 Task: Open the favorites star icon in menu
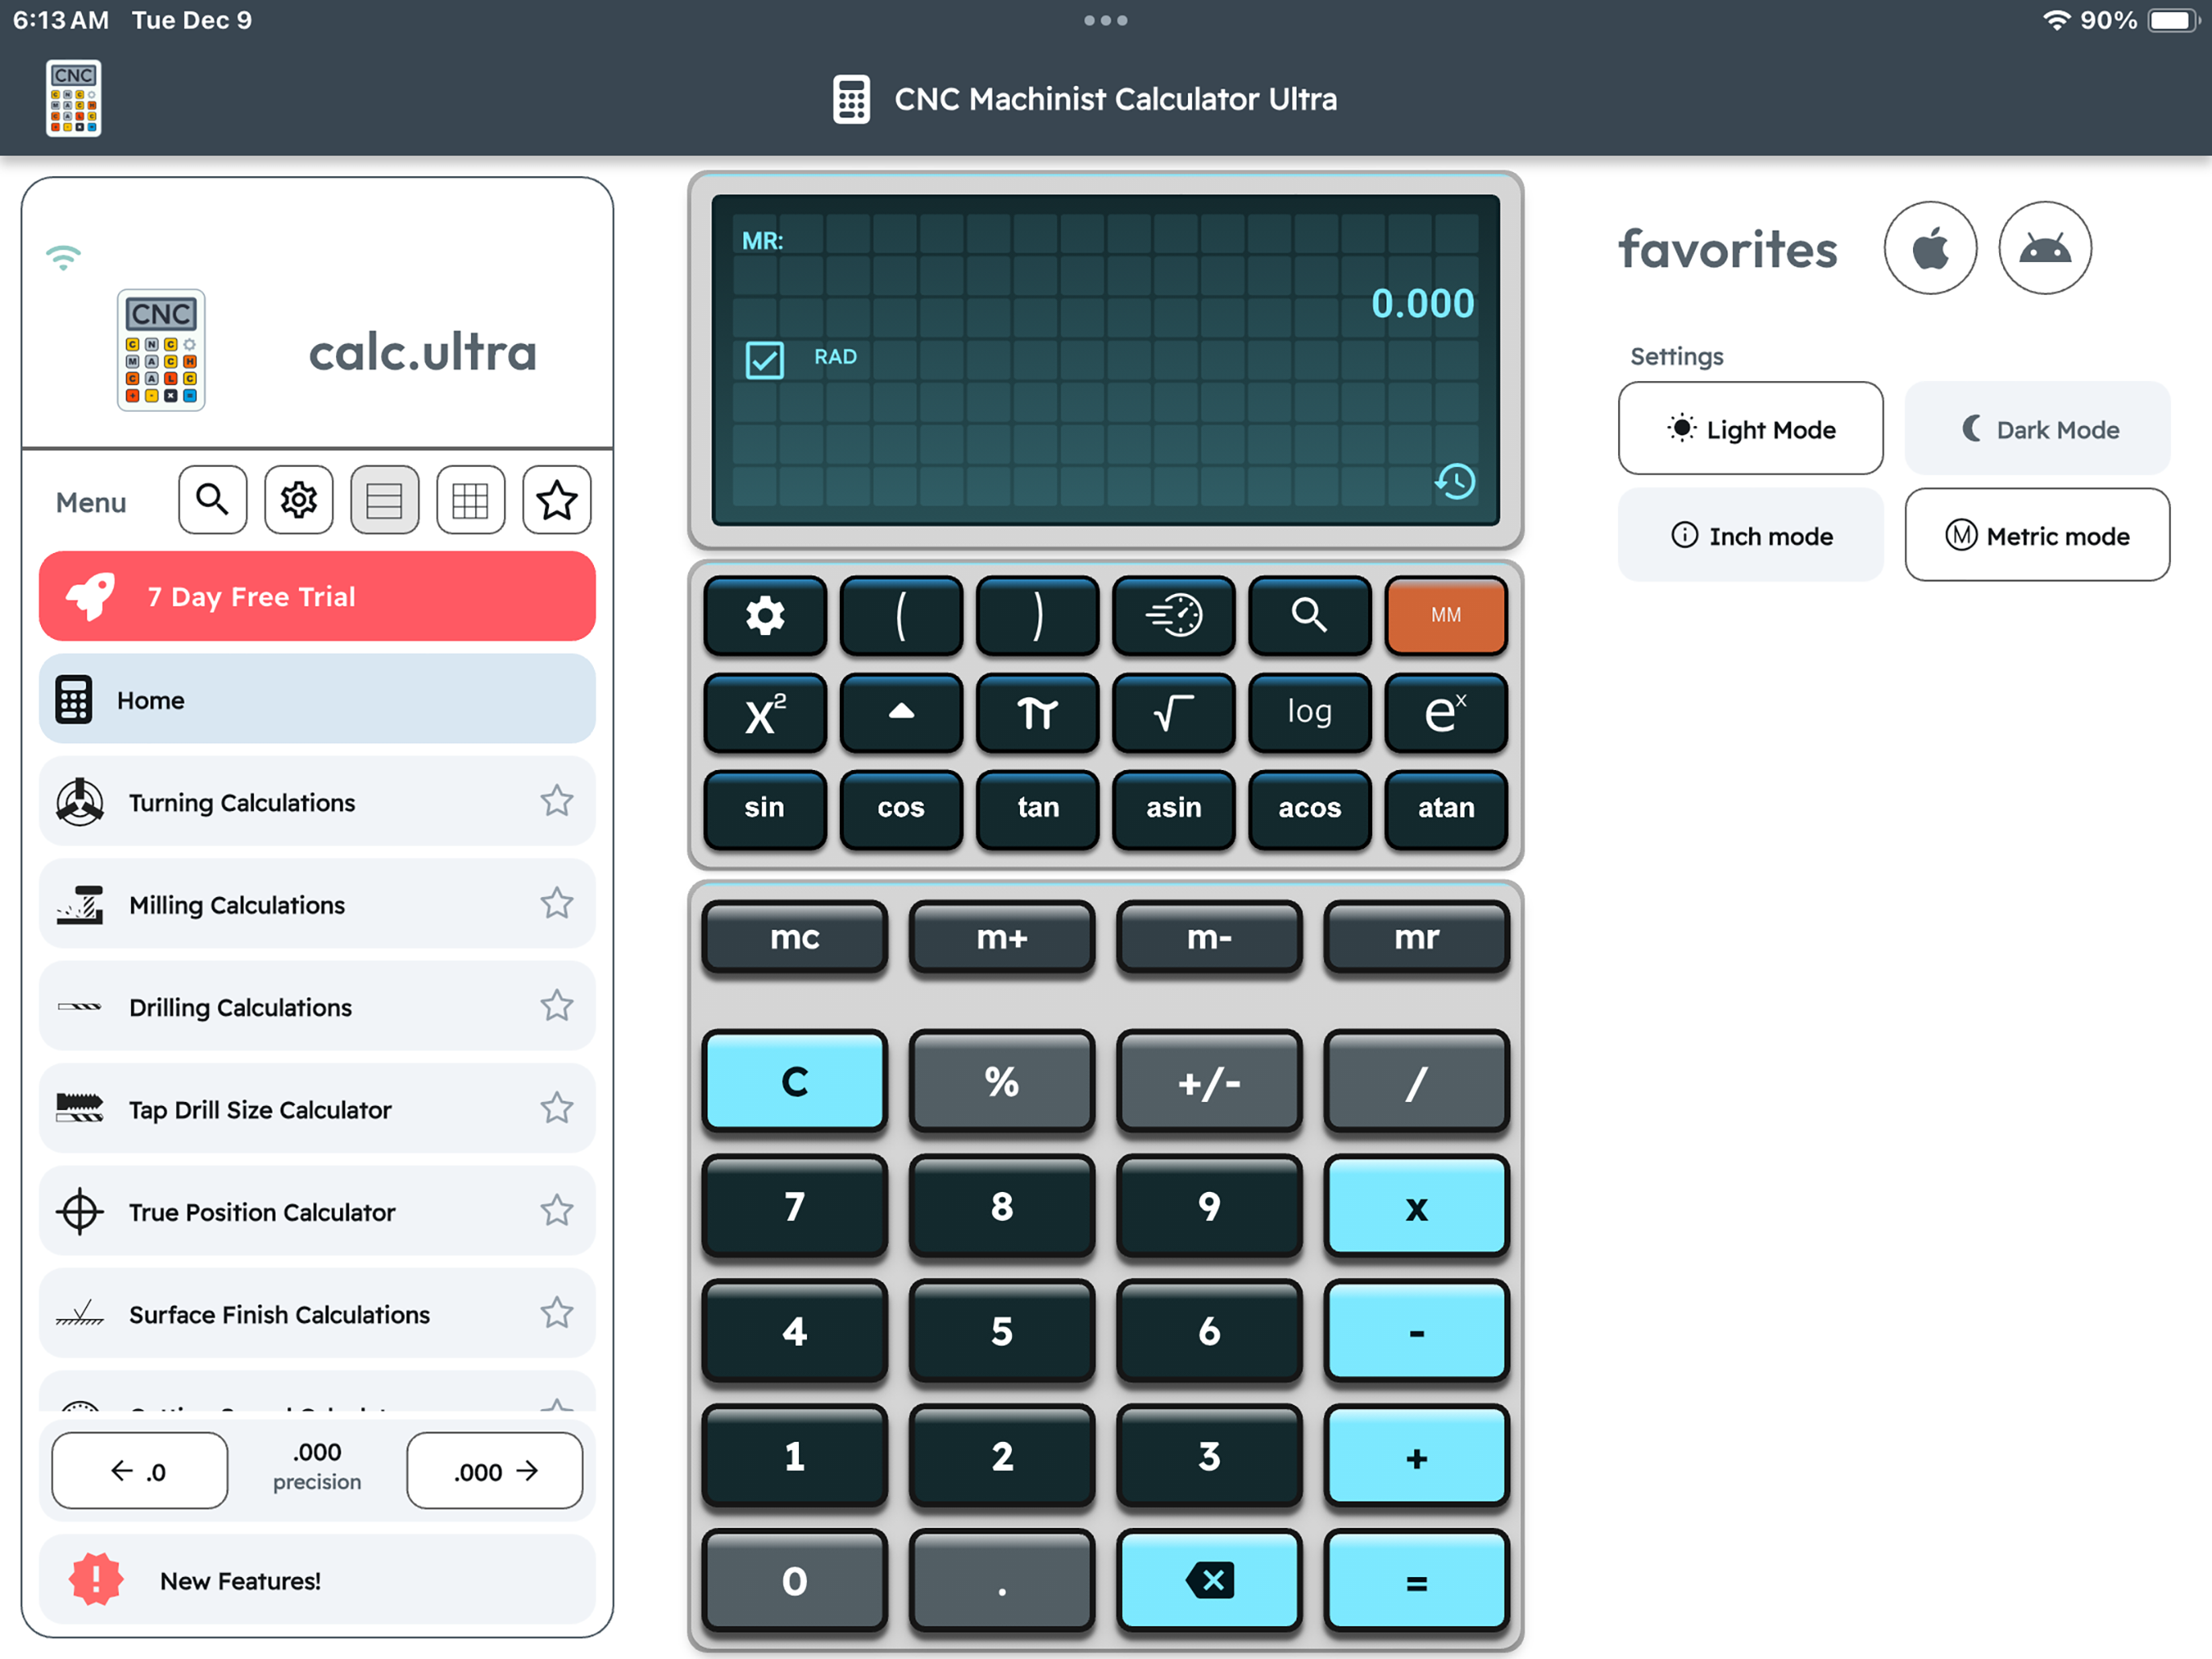click(556, 499)
